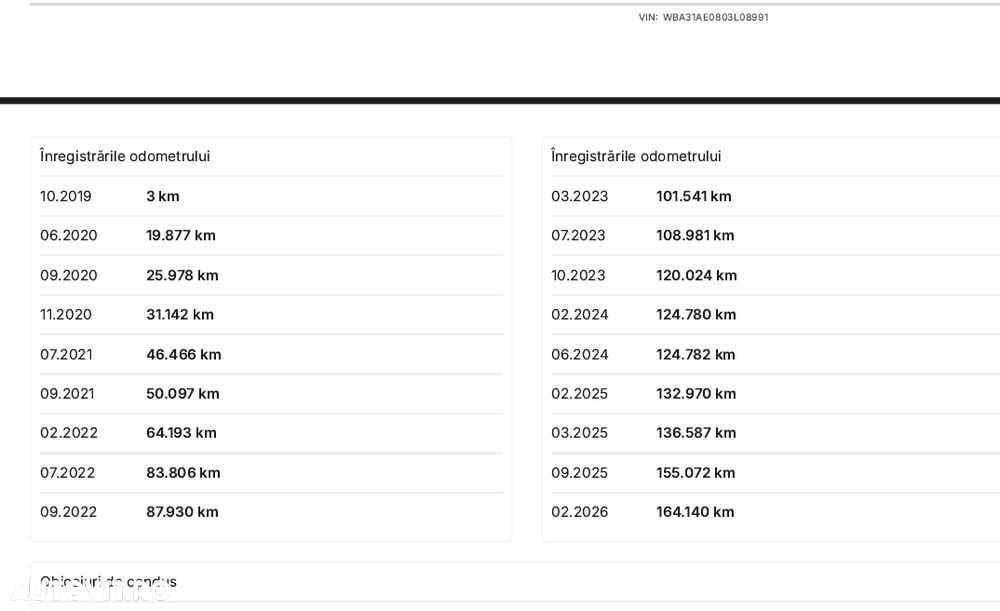Select the 124.780 km reading
This screenshot has height=611, width=1000.
point(696,314)
